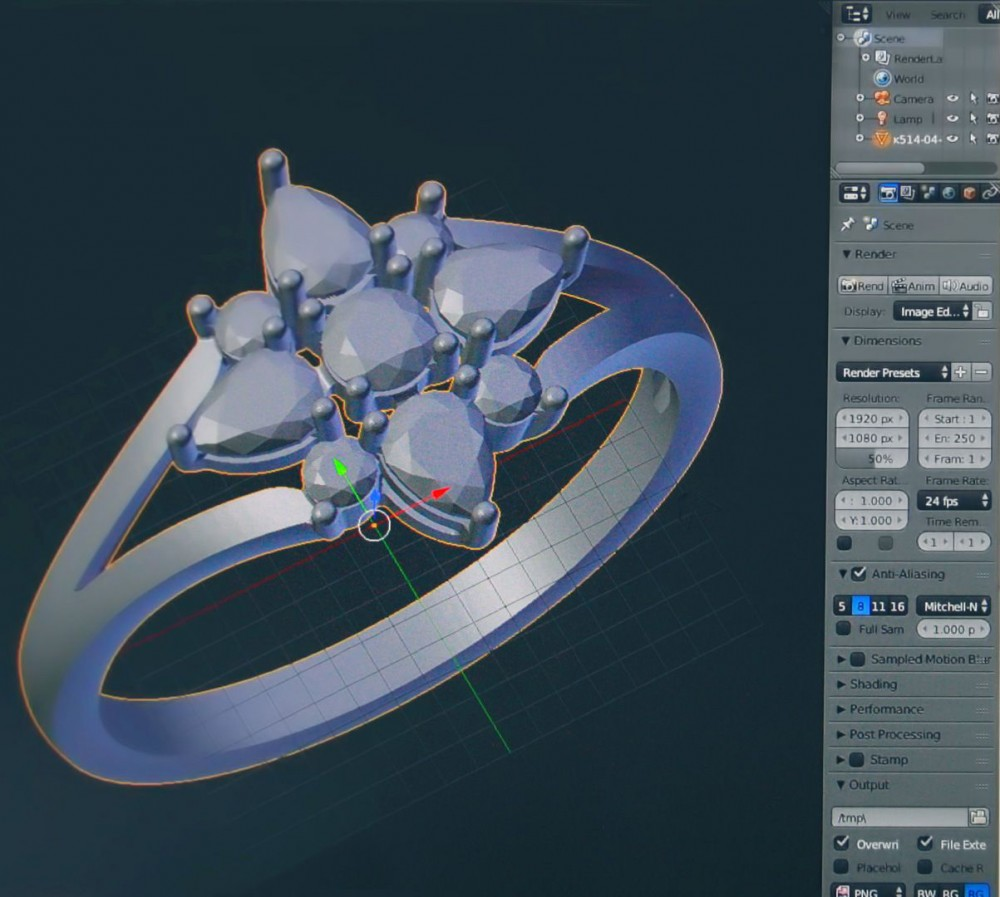Toggle Lamp renderability camera icon

[992, 119]
